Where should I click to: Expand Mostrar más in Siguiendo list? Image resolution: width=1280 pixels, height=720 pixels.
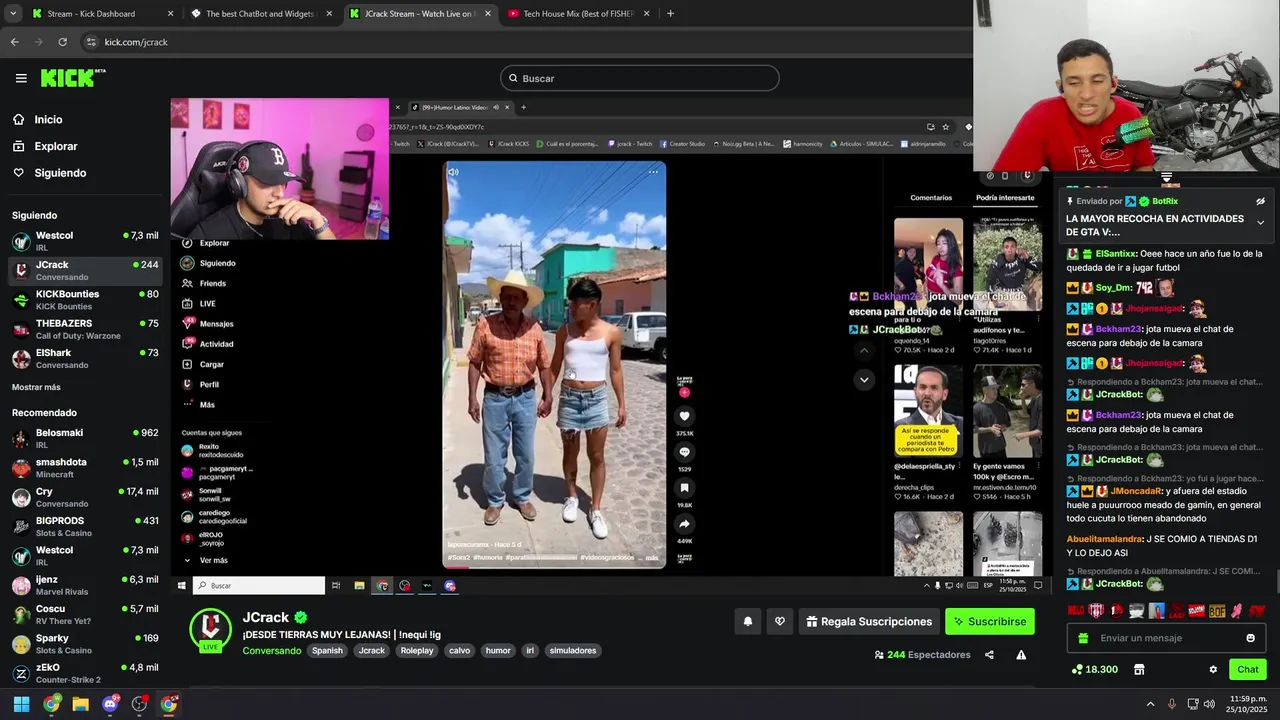(36, 387)
